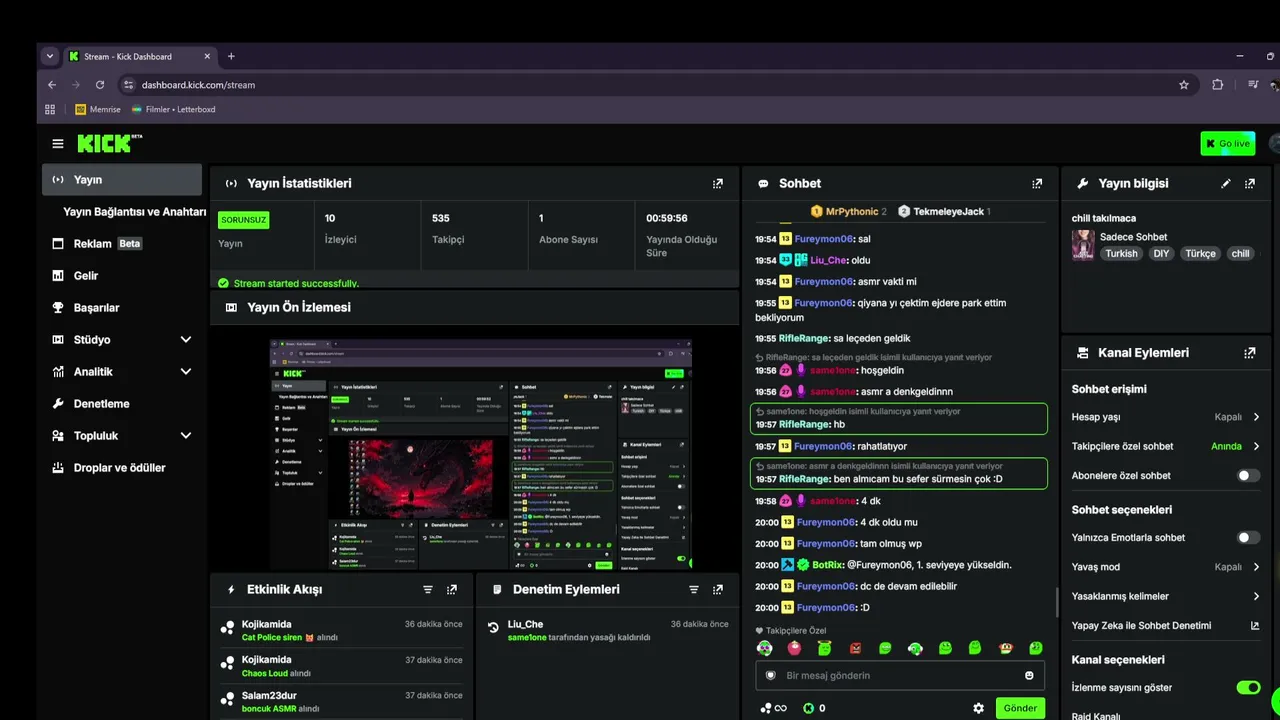Open the Memrise bookmark
The width and height of the screenshot is (1280, 720).
98,109
